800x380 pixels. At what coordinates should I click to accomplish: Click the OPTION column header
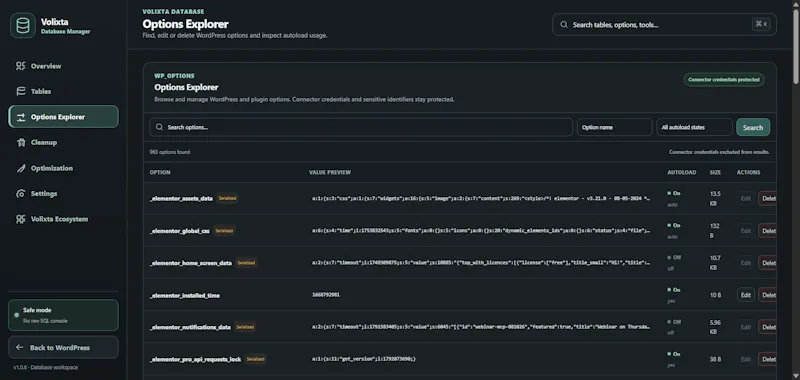point(160,172)
